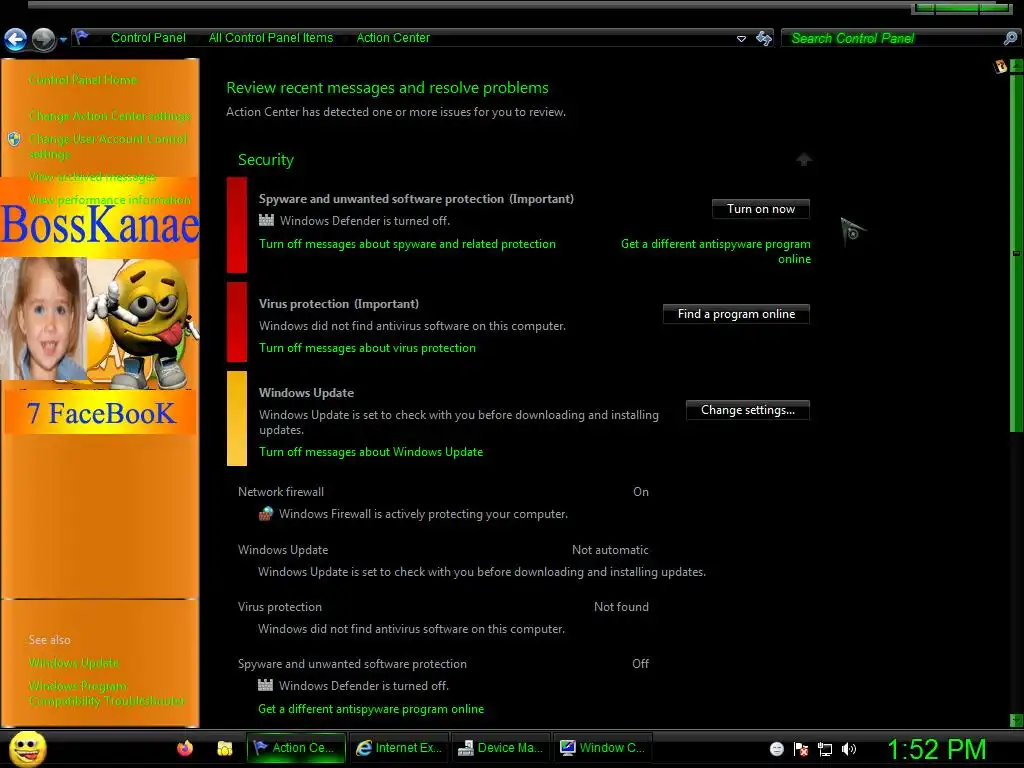The image size is (1024, 768).
Task: Open the address bar history dropdown
Action: tap(741, 39)
